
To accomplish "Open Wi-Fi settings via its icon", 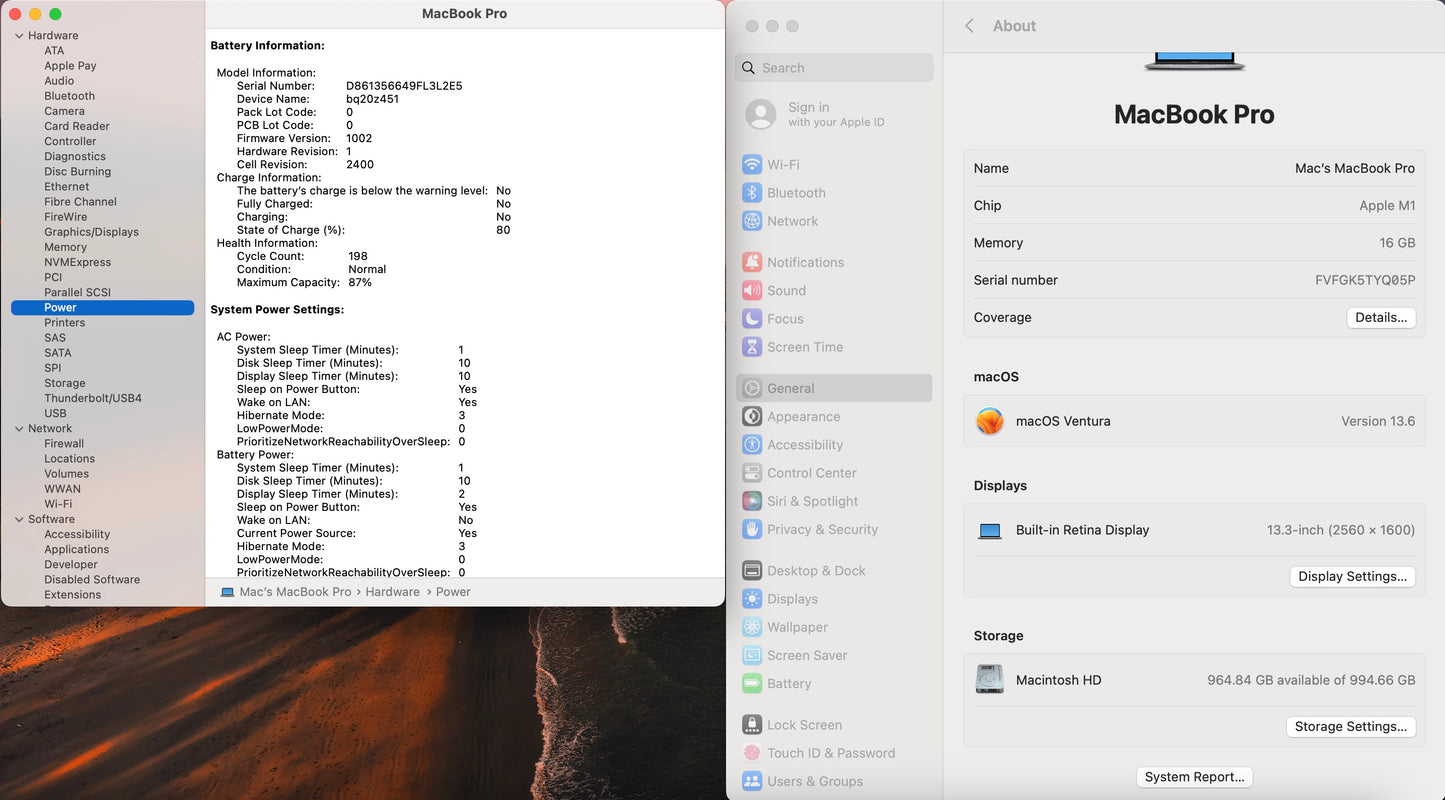I will (x=752, y=164).
